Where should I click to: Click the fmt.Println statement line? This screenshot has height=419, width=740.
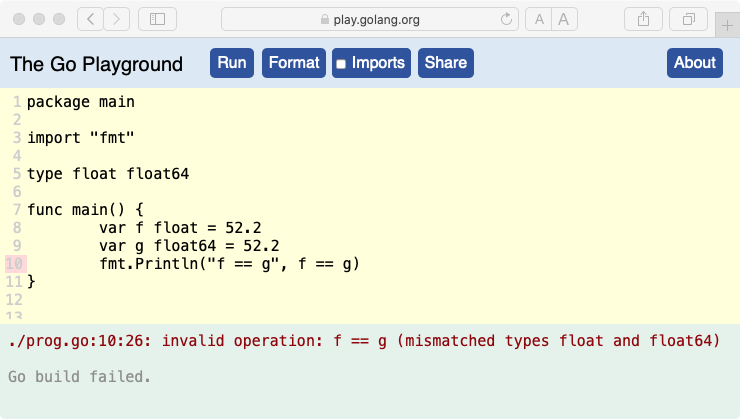click(229, 264)
